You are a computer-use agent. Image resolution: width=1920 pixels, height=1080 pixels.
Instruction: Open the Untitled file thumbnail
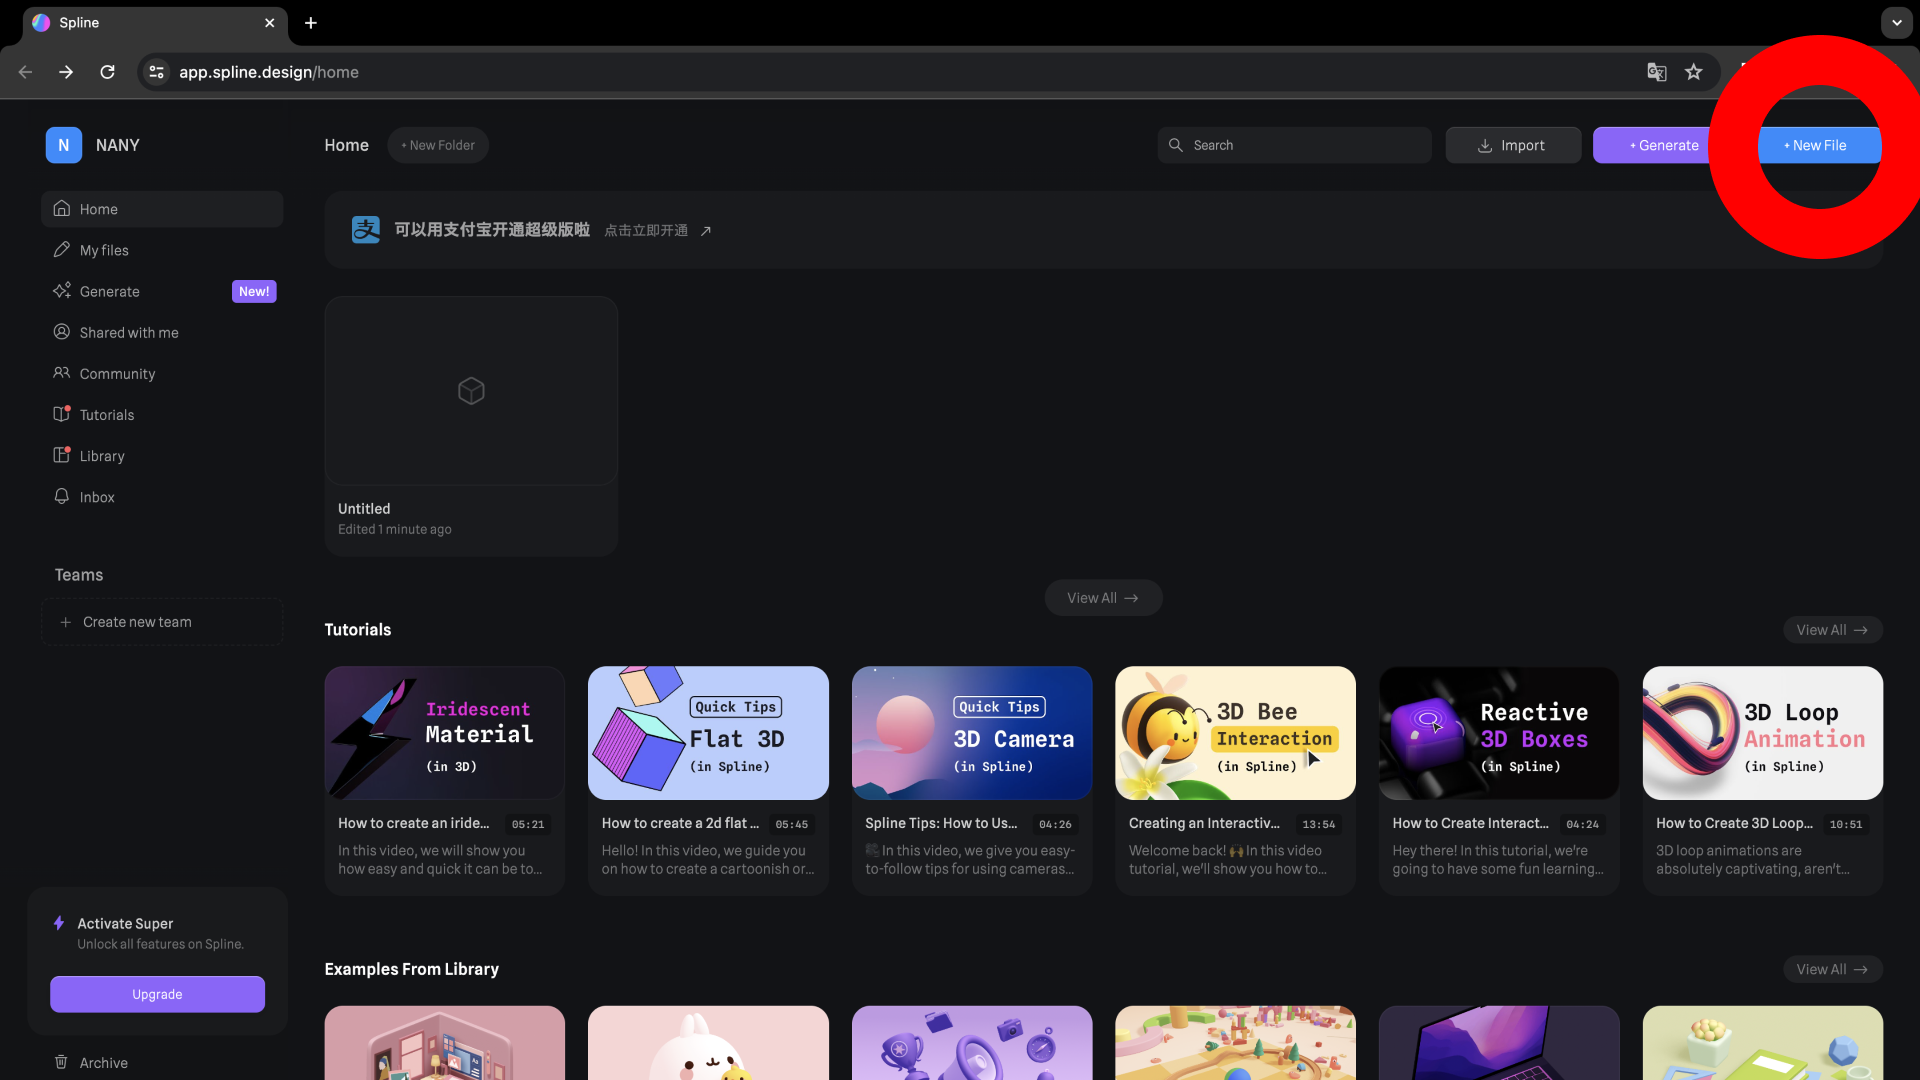tap(471, 391)
